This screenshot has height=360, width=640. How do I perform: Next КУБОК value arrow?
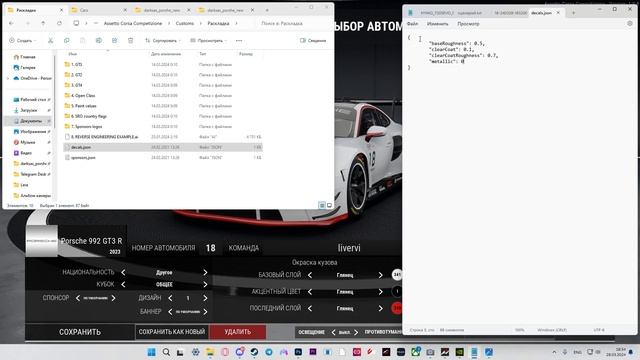click(x=205, y=284)
